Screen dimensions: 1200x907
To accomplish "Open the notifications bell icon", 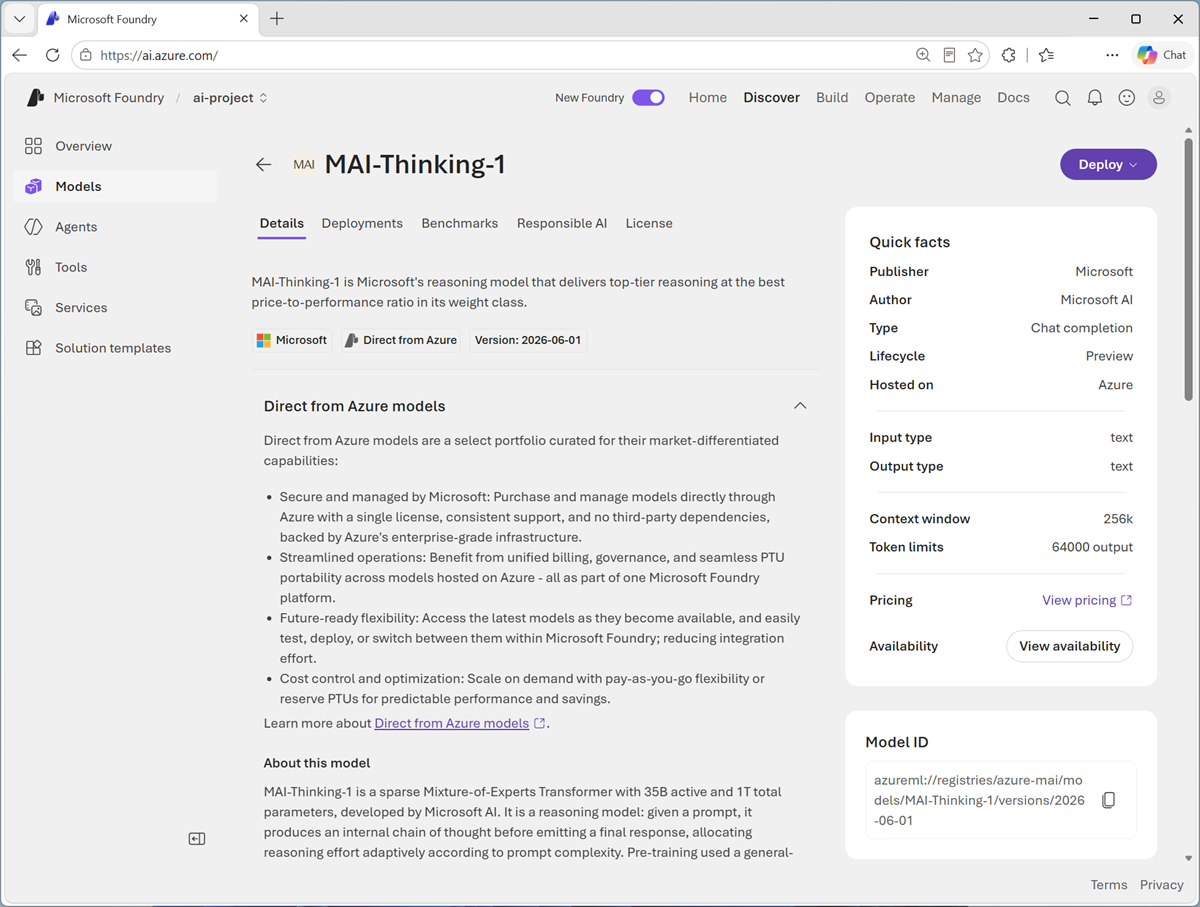I will (x=1095, y=98).
